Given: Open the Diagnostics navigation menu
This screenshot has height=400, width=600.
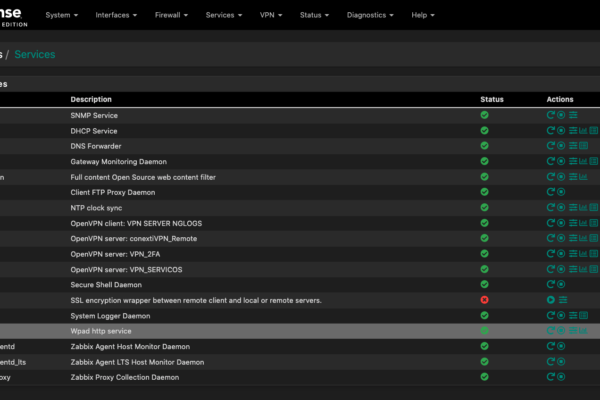Looking at the screenshot, I should click(370, 15).
